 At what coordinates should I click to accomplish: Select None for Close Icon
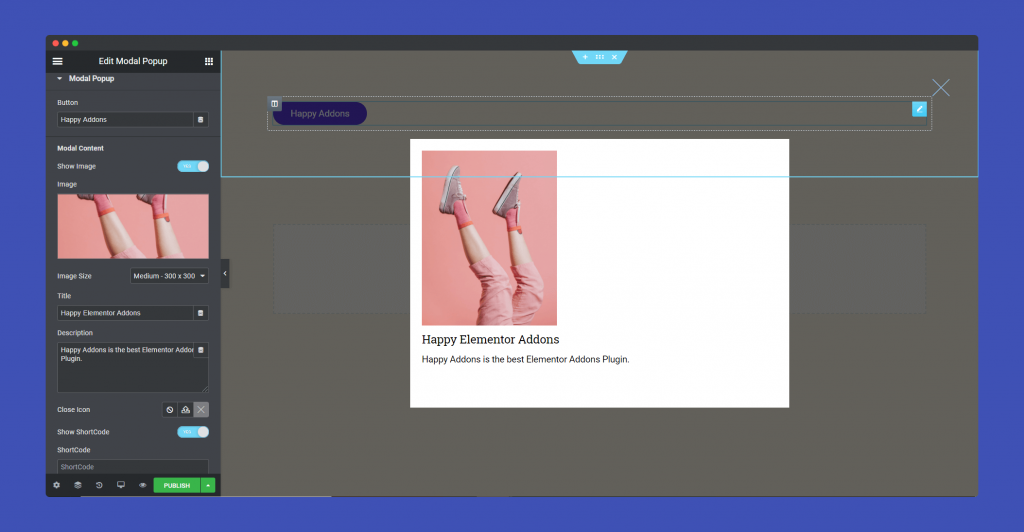[x=170, y=410]
